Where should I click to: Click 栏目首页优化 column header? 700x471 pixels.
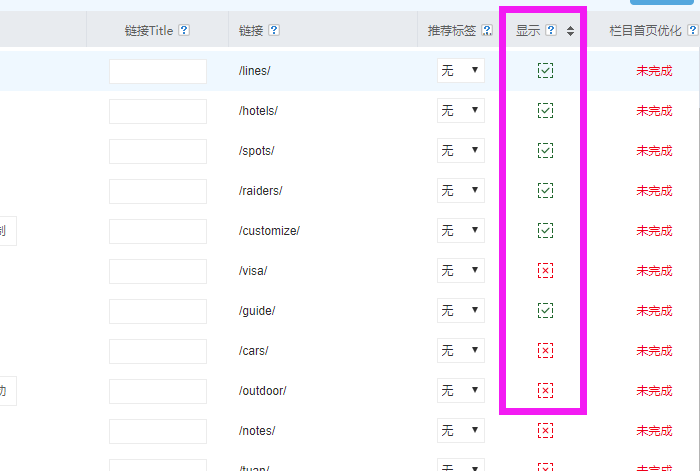(653, 31)
